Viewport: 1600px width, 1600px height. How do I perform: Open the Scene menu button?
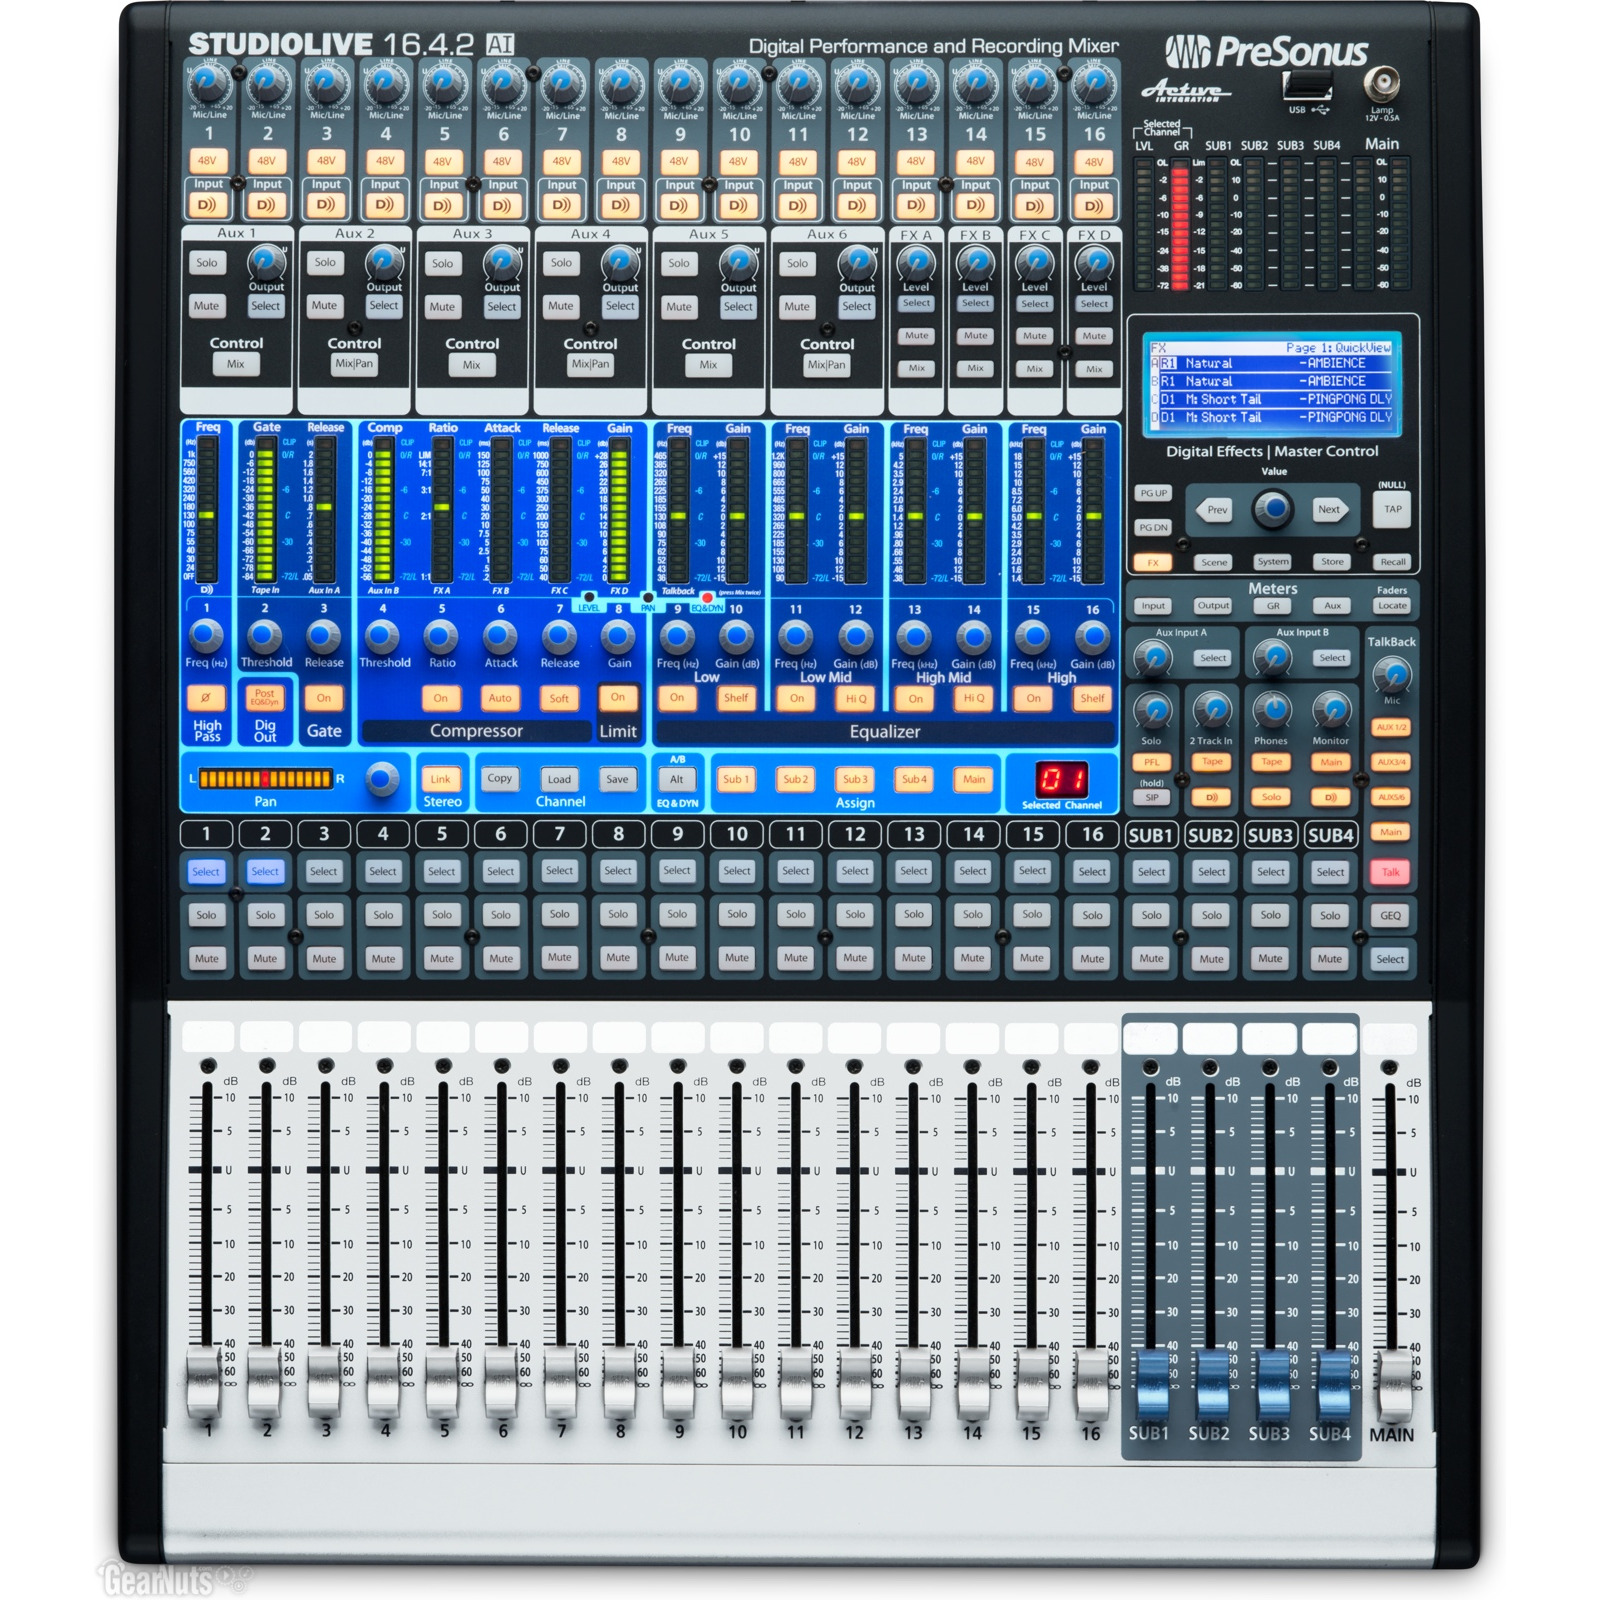[x=1214, y=562]
